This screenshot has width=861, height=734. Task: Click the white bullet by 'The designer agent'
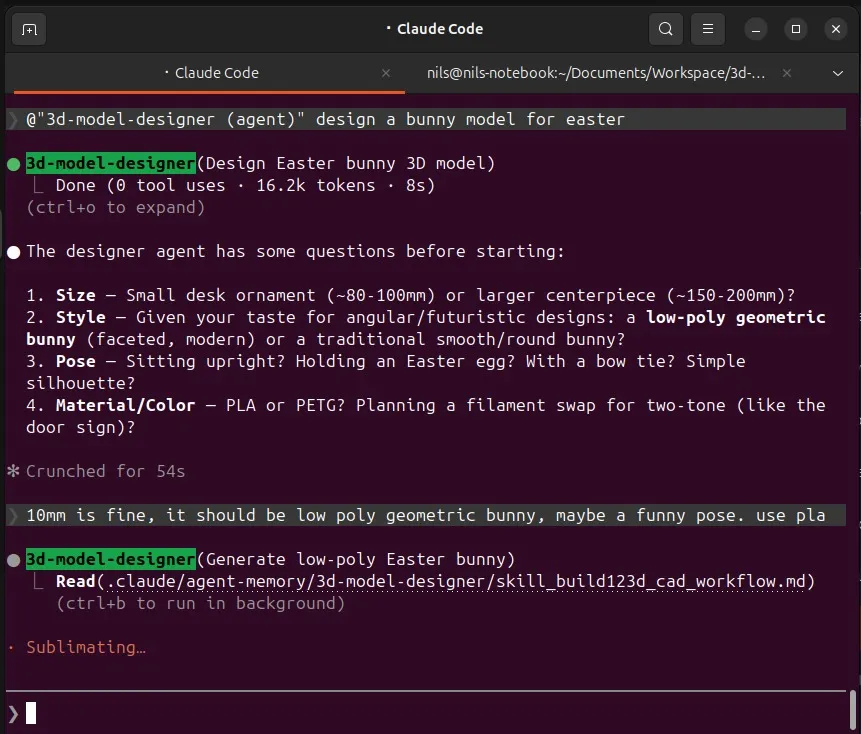pos(14,252)
